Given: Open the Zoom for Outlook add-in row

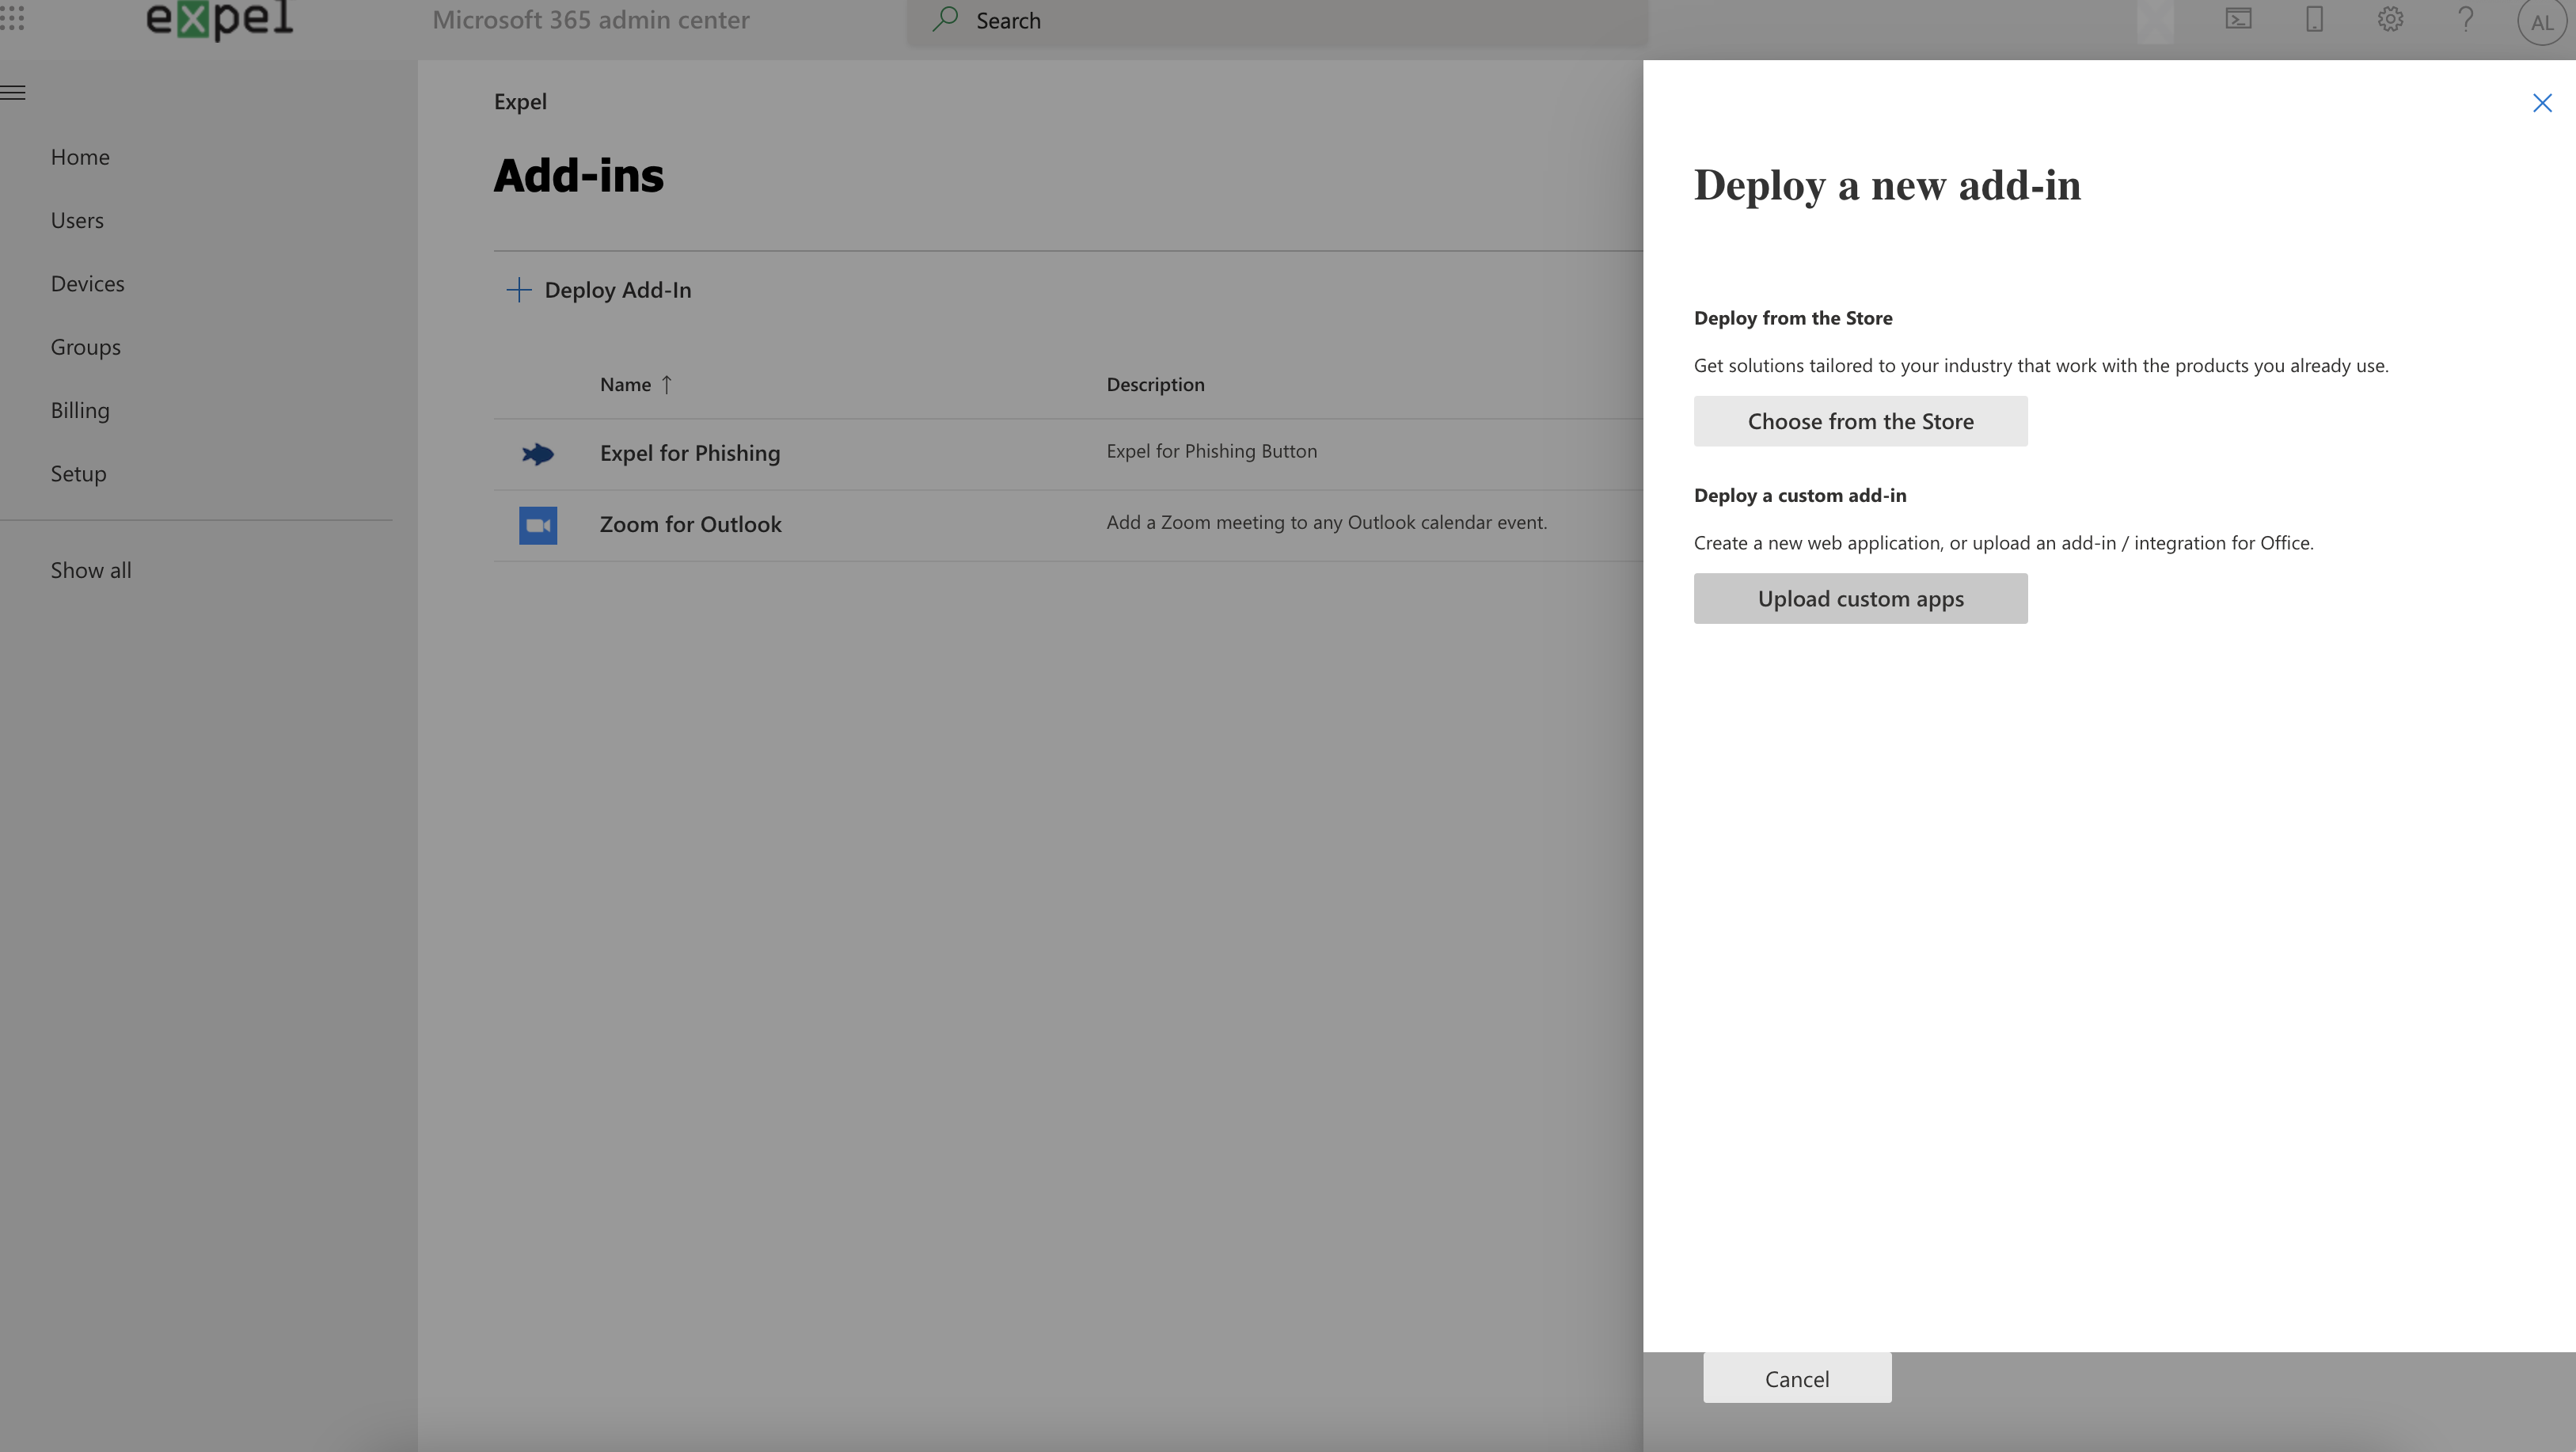Looking at the screenshot, I should [1068, 525].
